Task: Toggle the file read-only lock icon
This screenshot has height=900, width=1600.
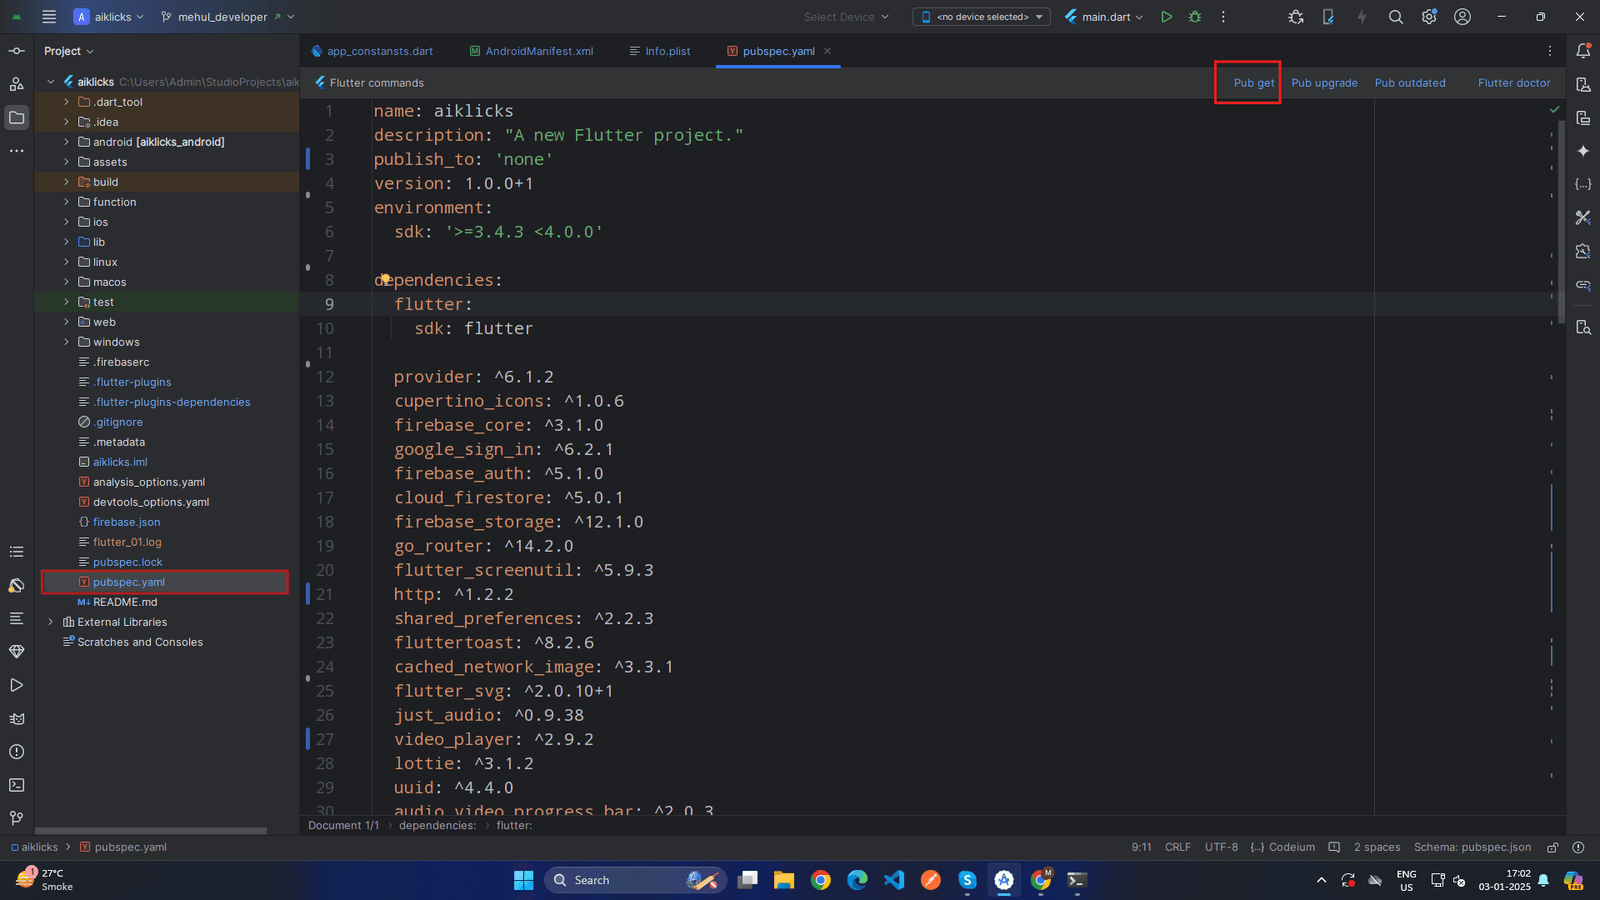Action: click(x=1552, y=847)
